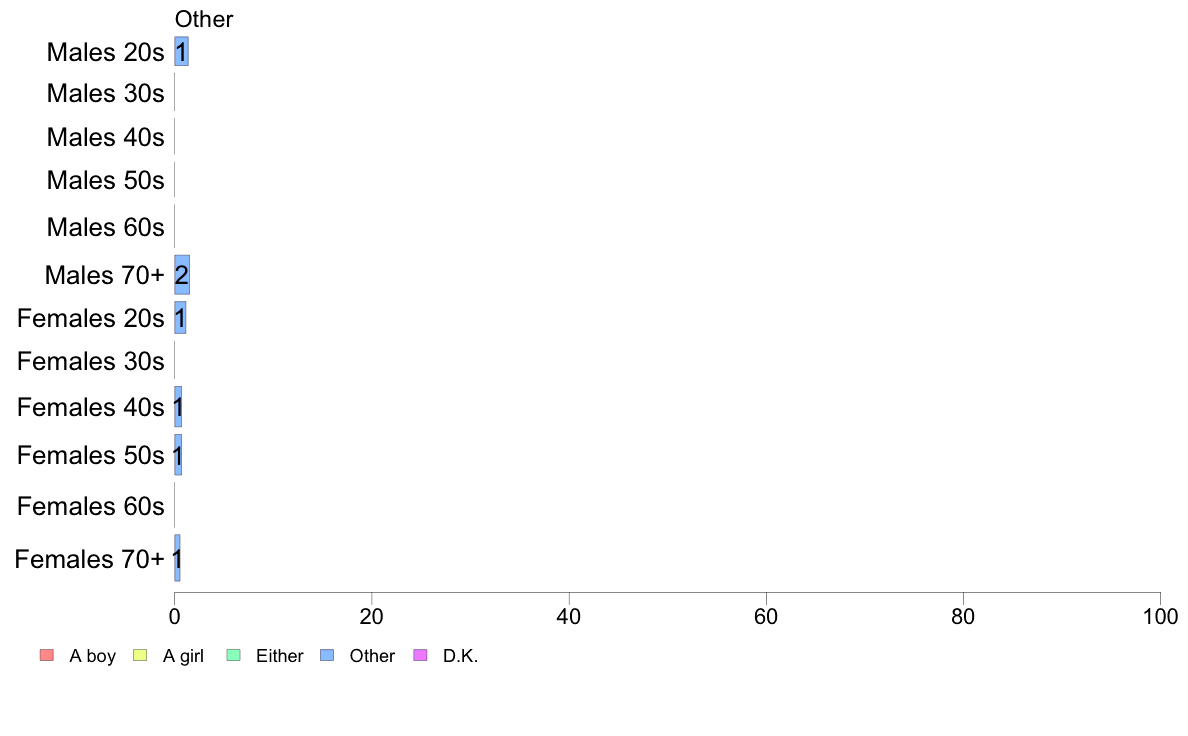
Task: Click the Other chart title
Action: (204, 19)
